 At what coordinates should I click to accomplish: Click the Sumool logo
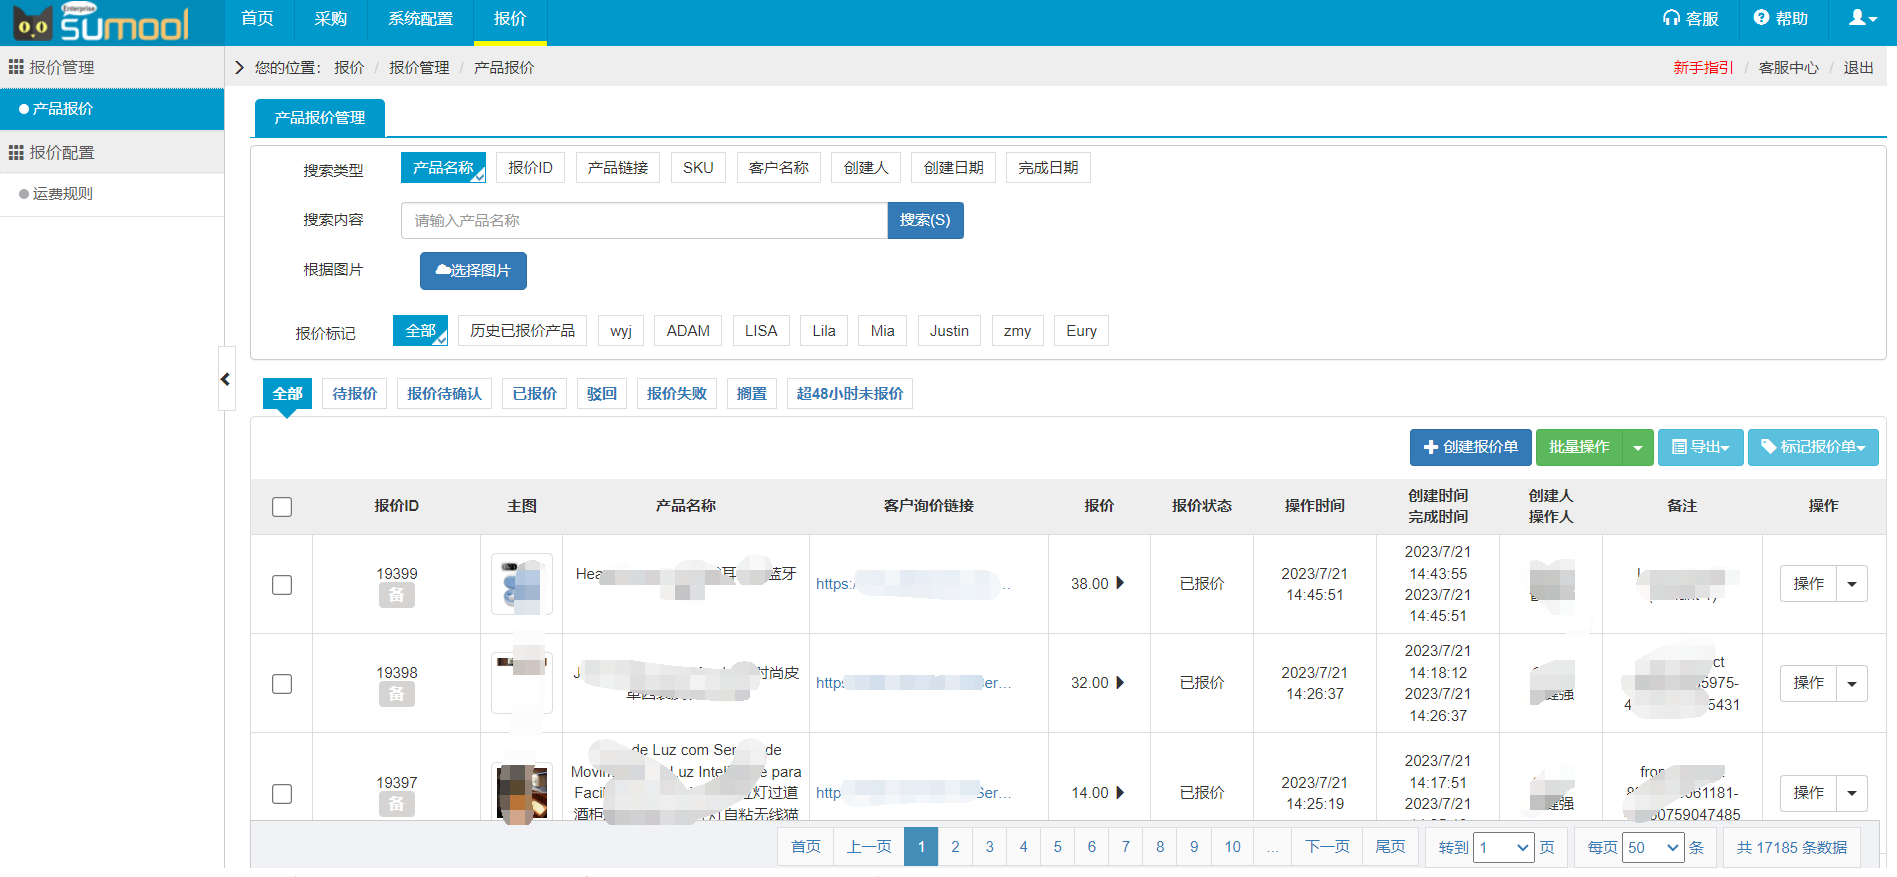101,22
